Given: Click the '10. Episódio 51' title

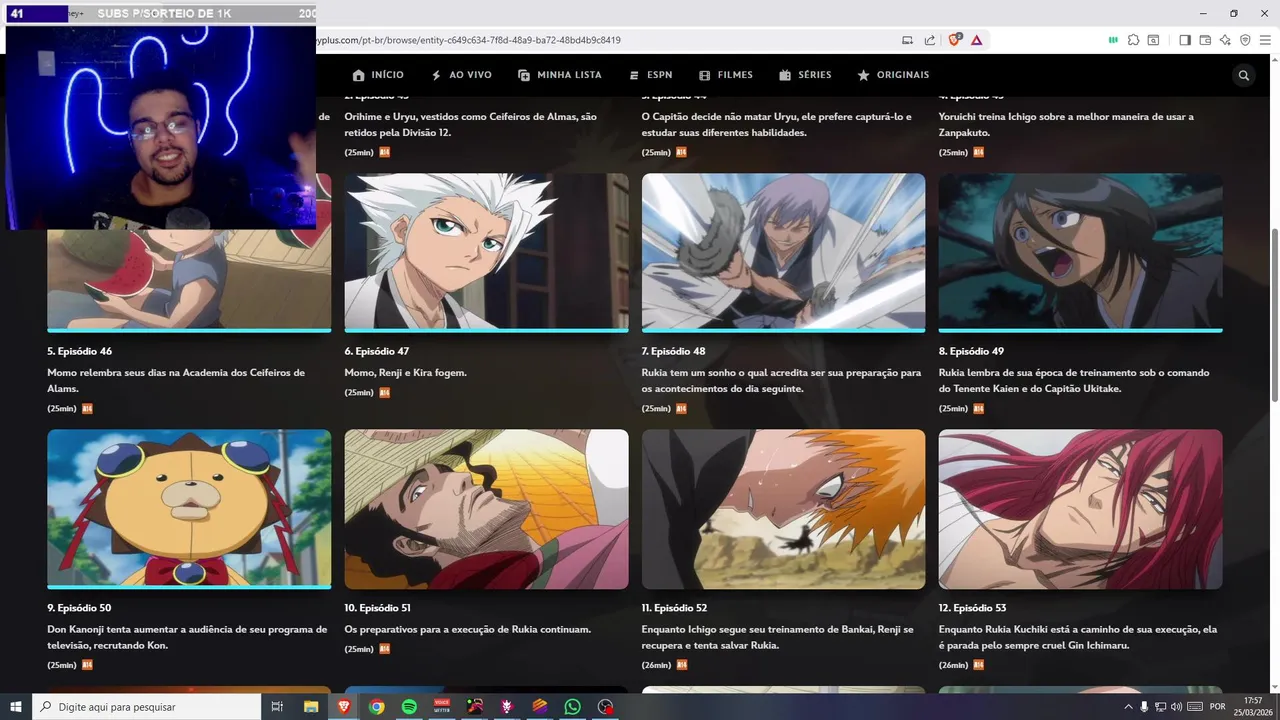Looking at the screenshot, I should coord(378,608).
